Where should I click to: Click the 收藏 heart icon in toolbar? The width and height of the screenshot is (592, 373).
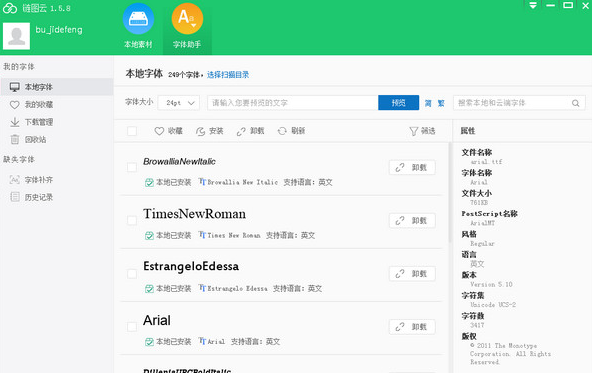(159, 131)
